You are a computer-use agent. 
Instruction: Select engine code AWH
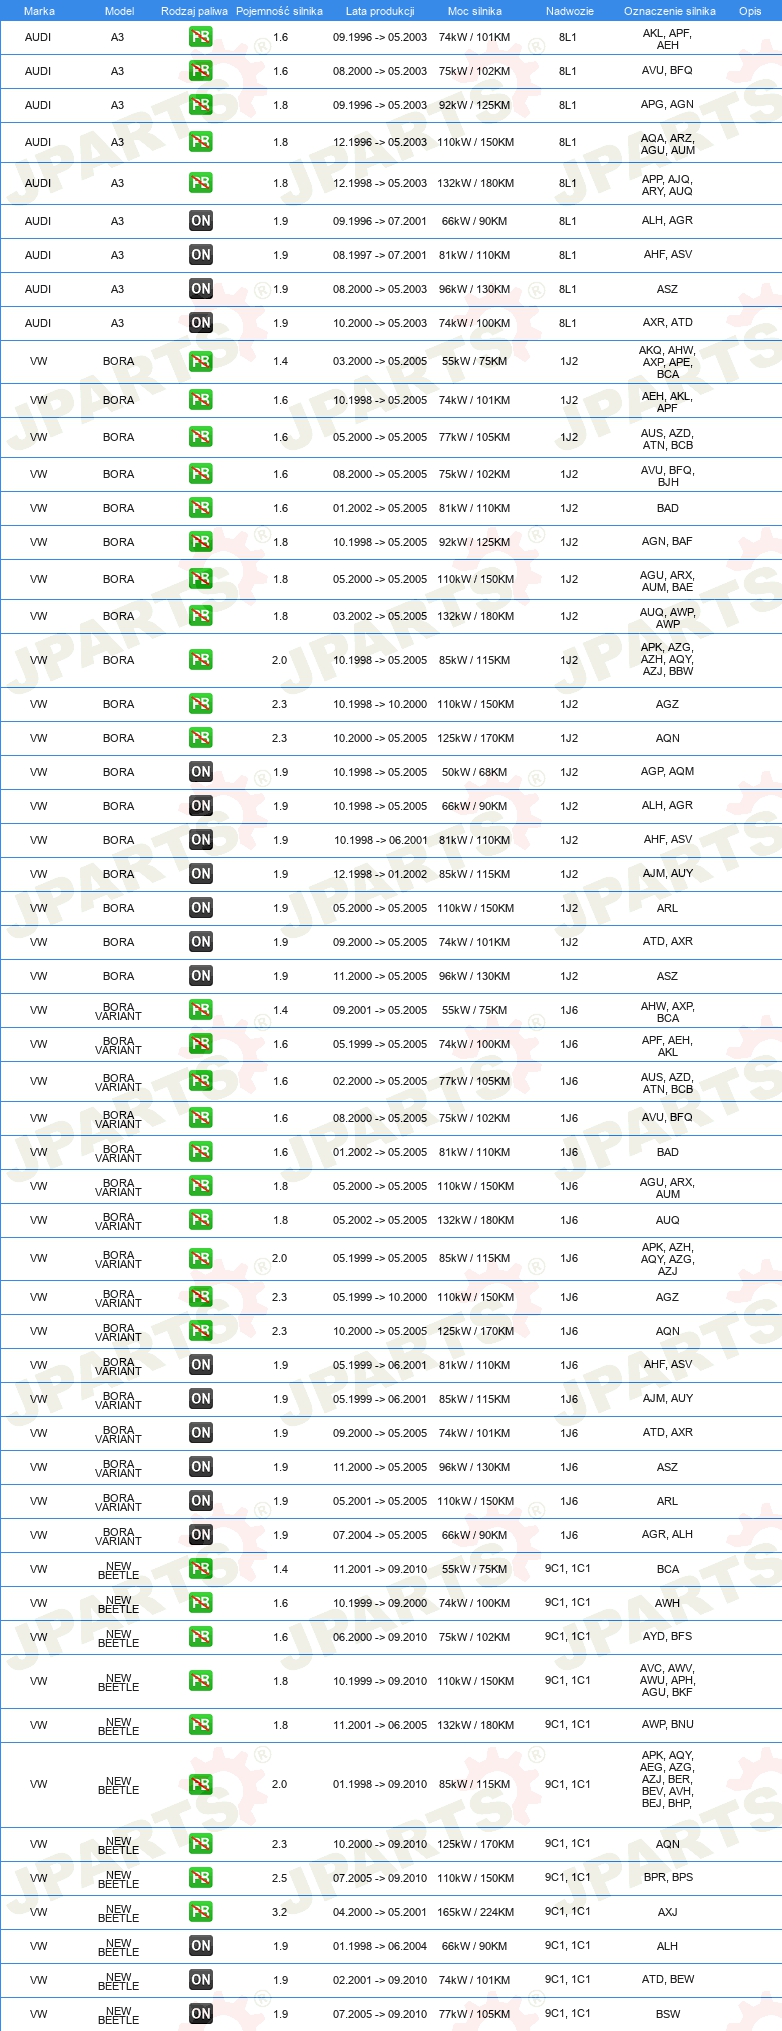point(668,1603)
